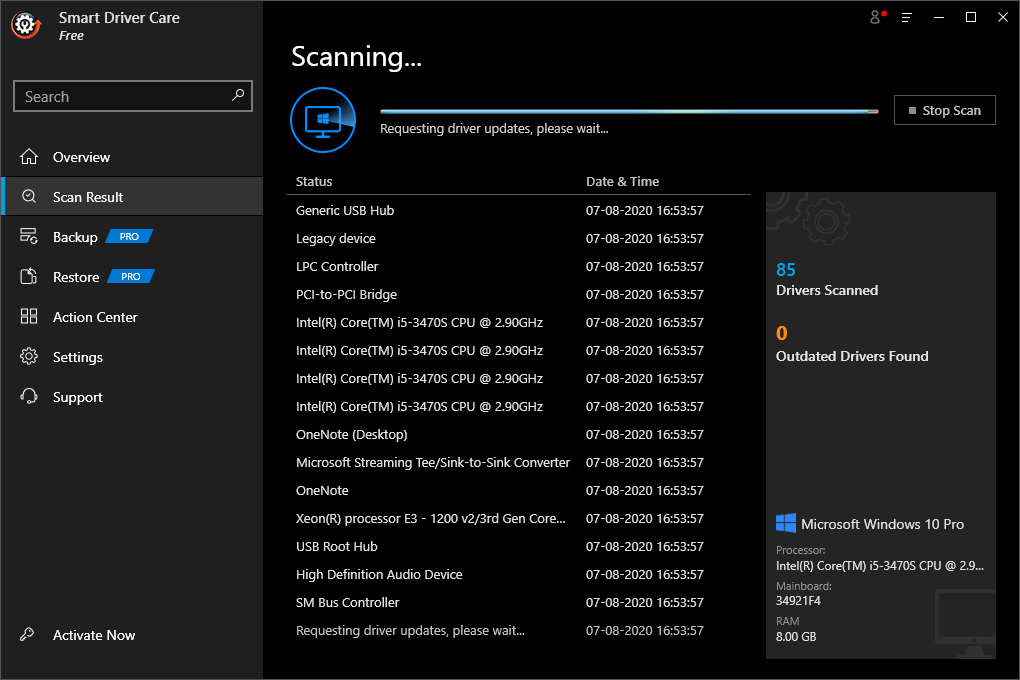Click the blue scanning monitor icon
Viewport: 1020px width, 680px height.
click(322, 120)
